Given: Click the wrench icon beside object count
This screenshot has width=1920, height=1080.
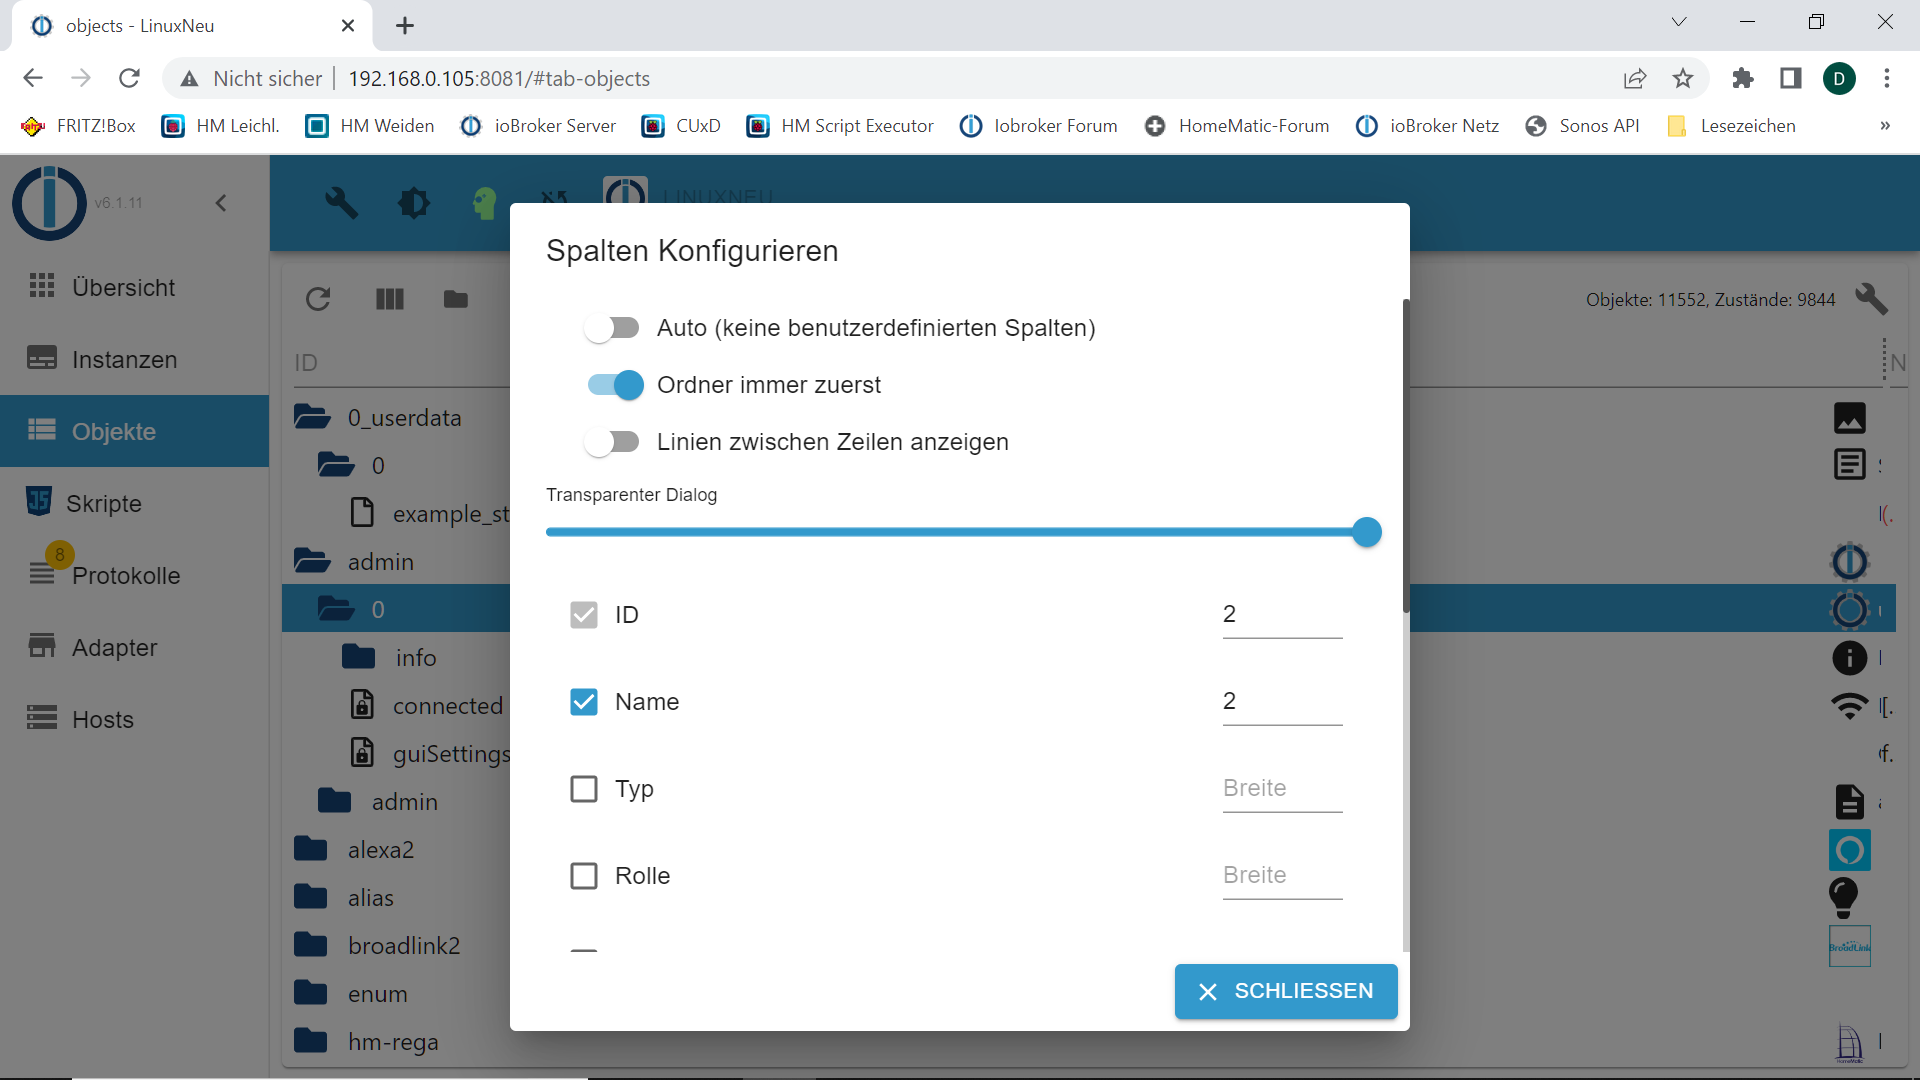Looking at the screenshot, I should point(1870,299).
